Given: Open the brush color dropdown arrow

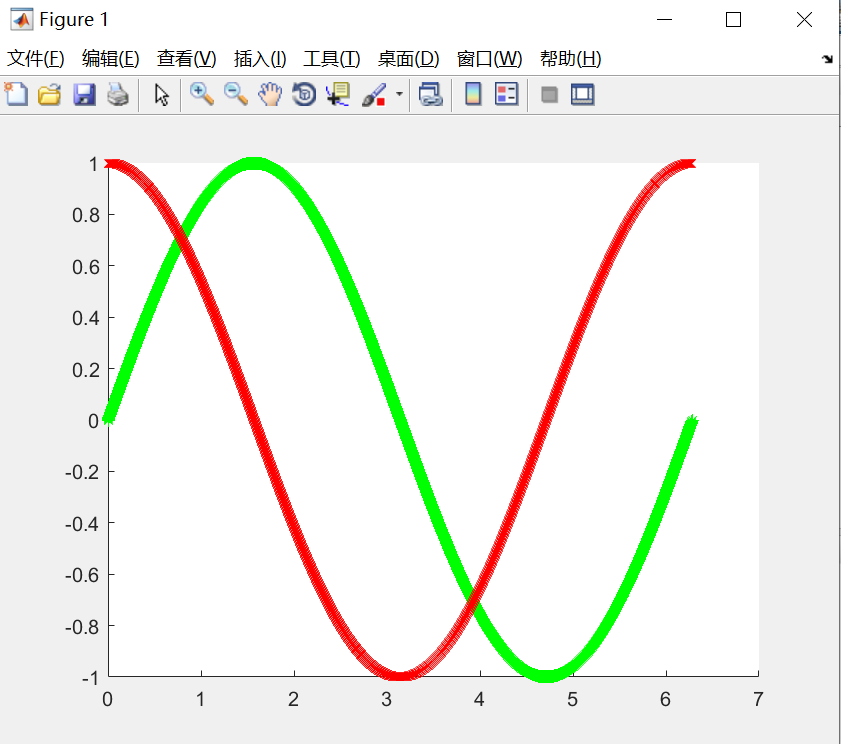Looking at the screenshot, I should pos(399,94).
